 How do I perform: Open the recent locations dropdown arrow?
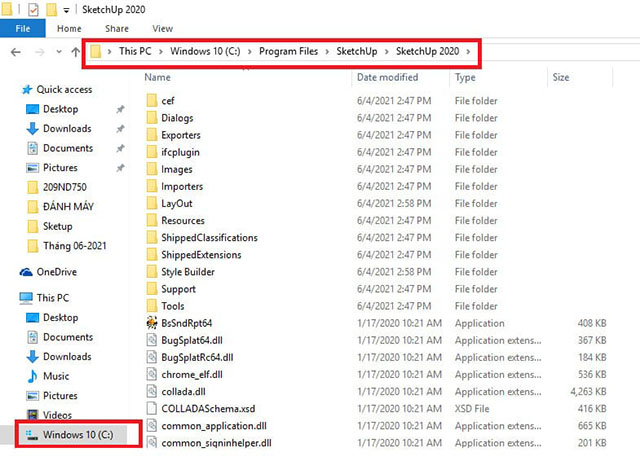tap(59, 52)
